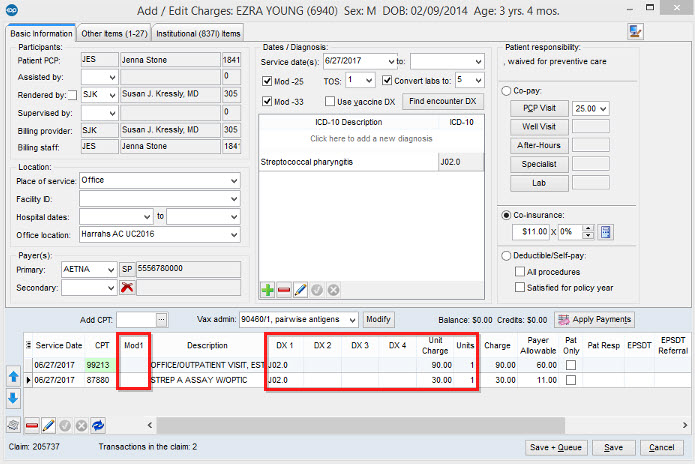The image size is (695, 464).
Task: Click the Add CPT input field
Action: 137,320
